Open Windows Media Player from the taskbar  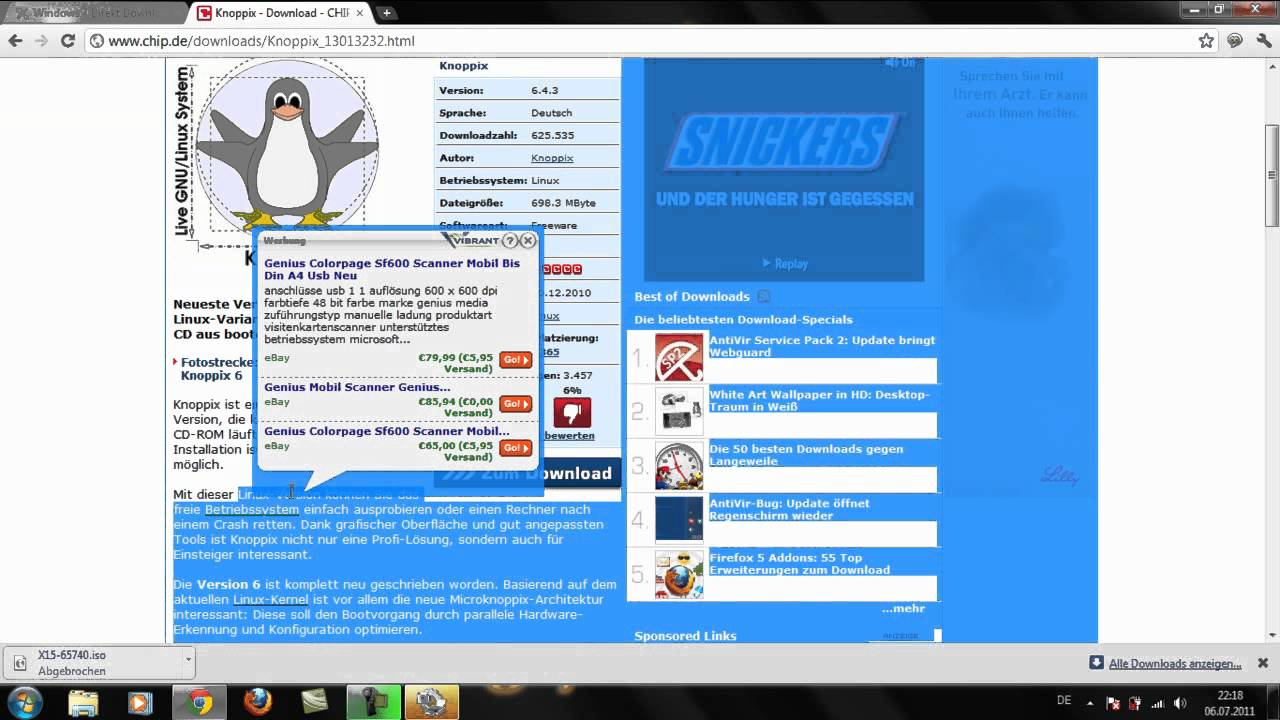point(140,702)
